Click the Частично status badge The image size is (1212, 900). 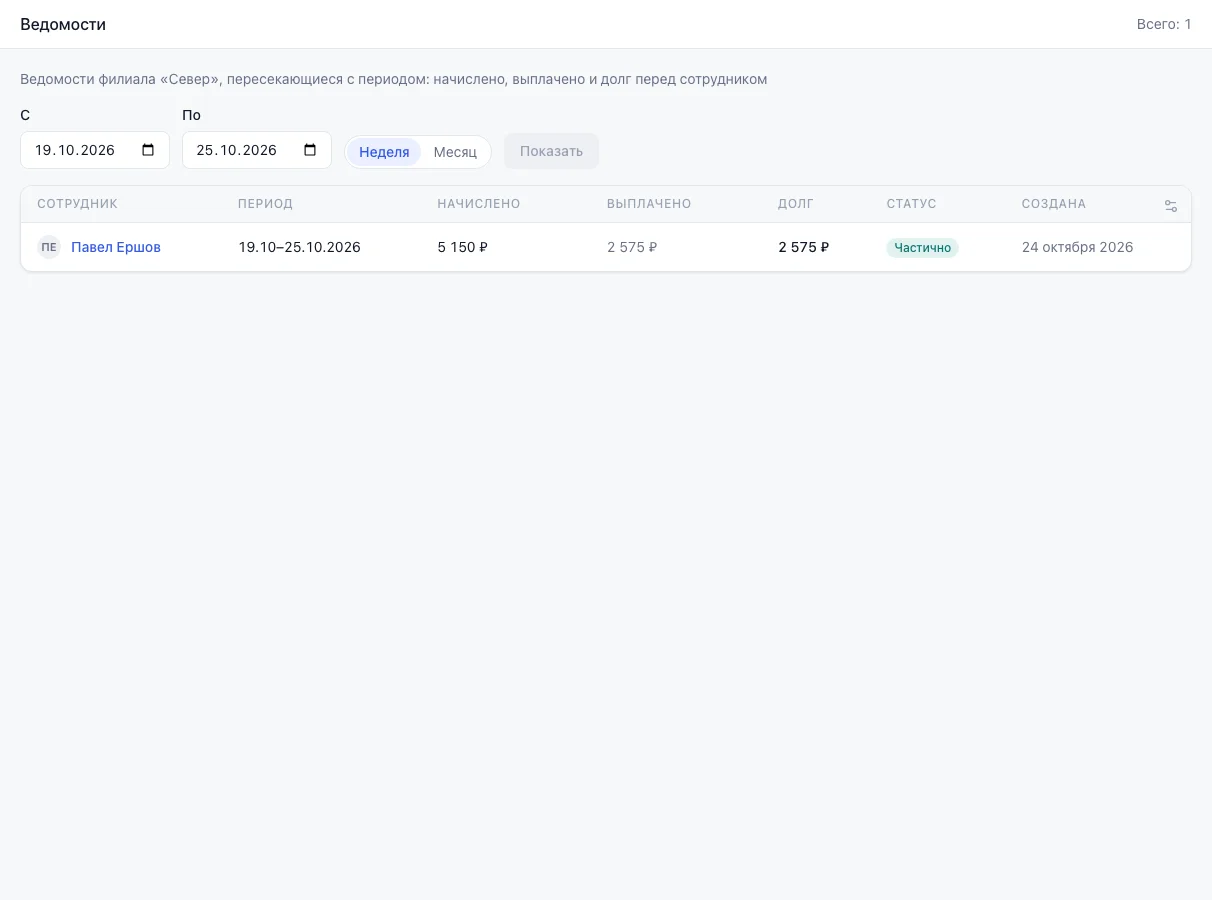pyautogui.click(x=922, y=247)
